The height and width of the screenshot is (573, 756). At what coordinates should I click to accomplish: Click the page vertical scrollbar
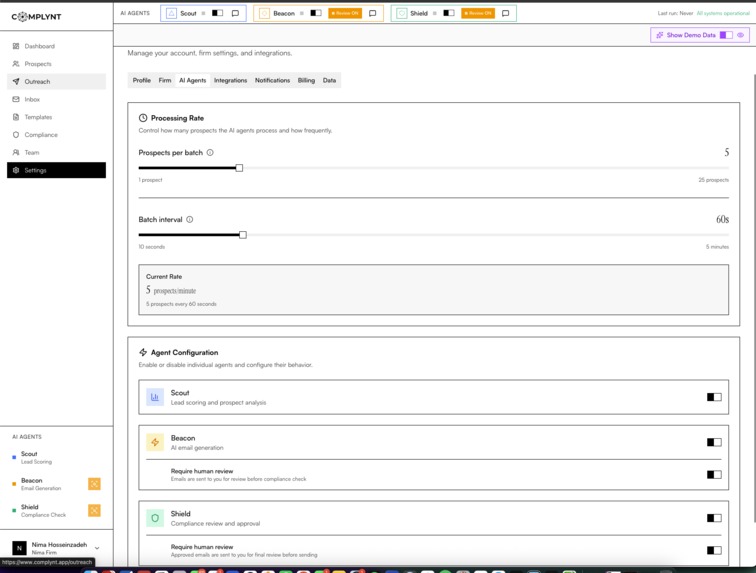click(754, 298)
